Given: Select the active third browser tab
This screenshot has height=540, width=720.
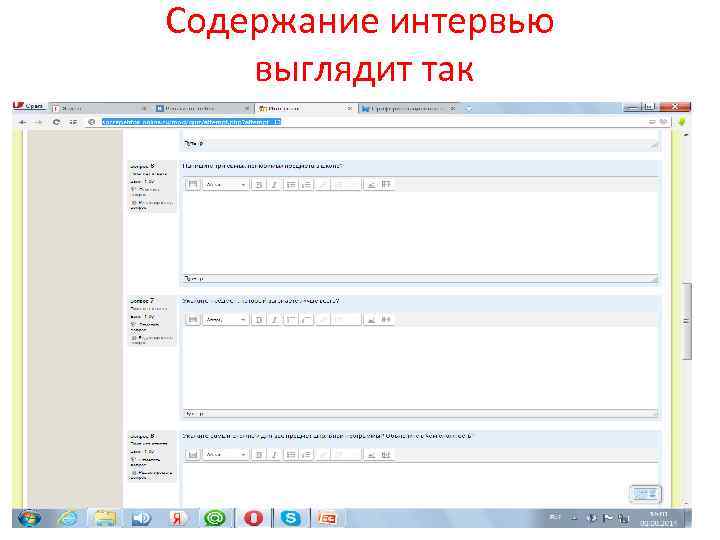Looking at the screenshot, I should coord(305,108).
